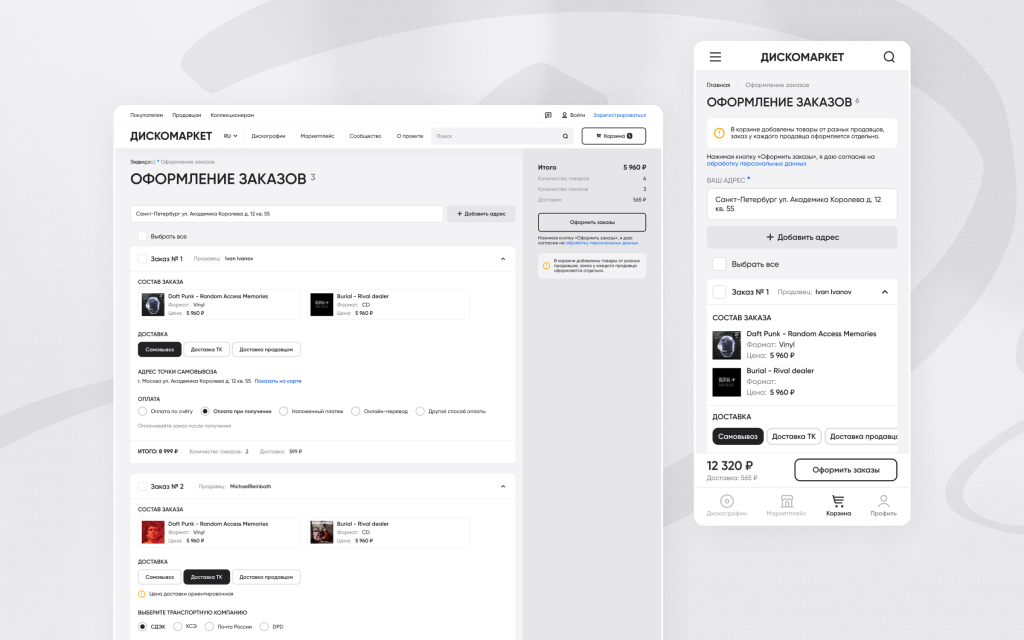Open red Daft Punk cover in Order 2
The width and height of the screenshot is (1024, 640).
click(x=153, y=532)
